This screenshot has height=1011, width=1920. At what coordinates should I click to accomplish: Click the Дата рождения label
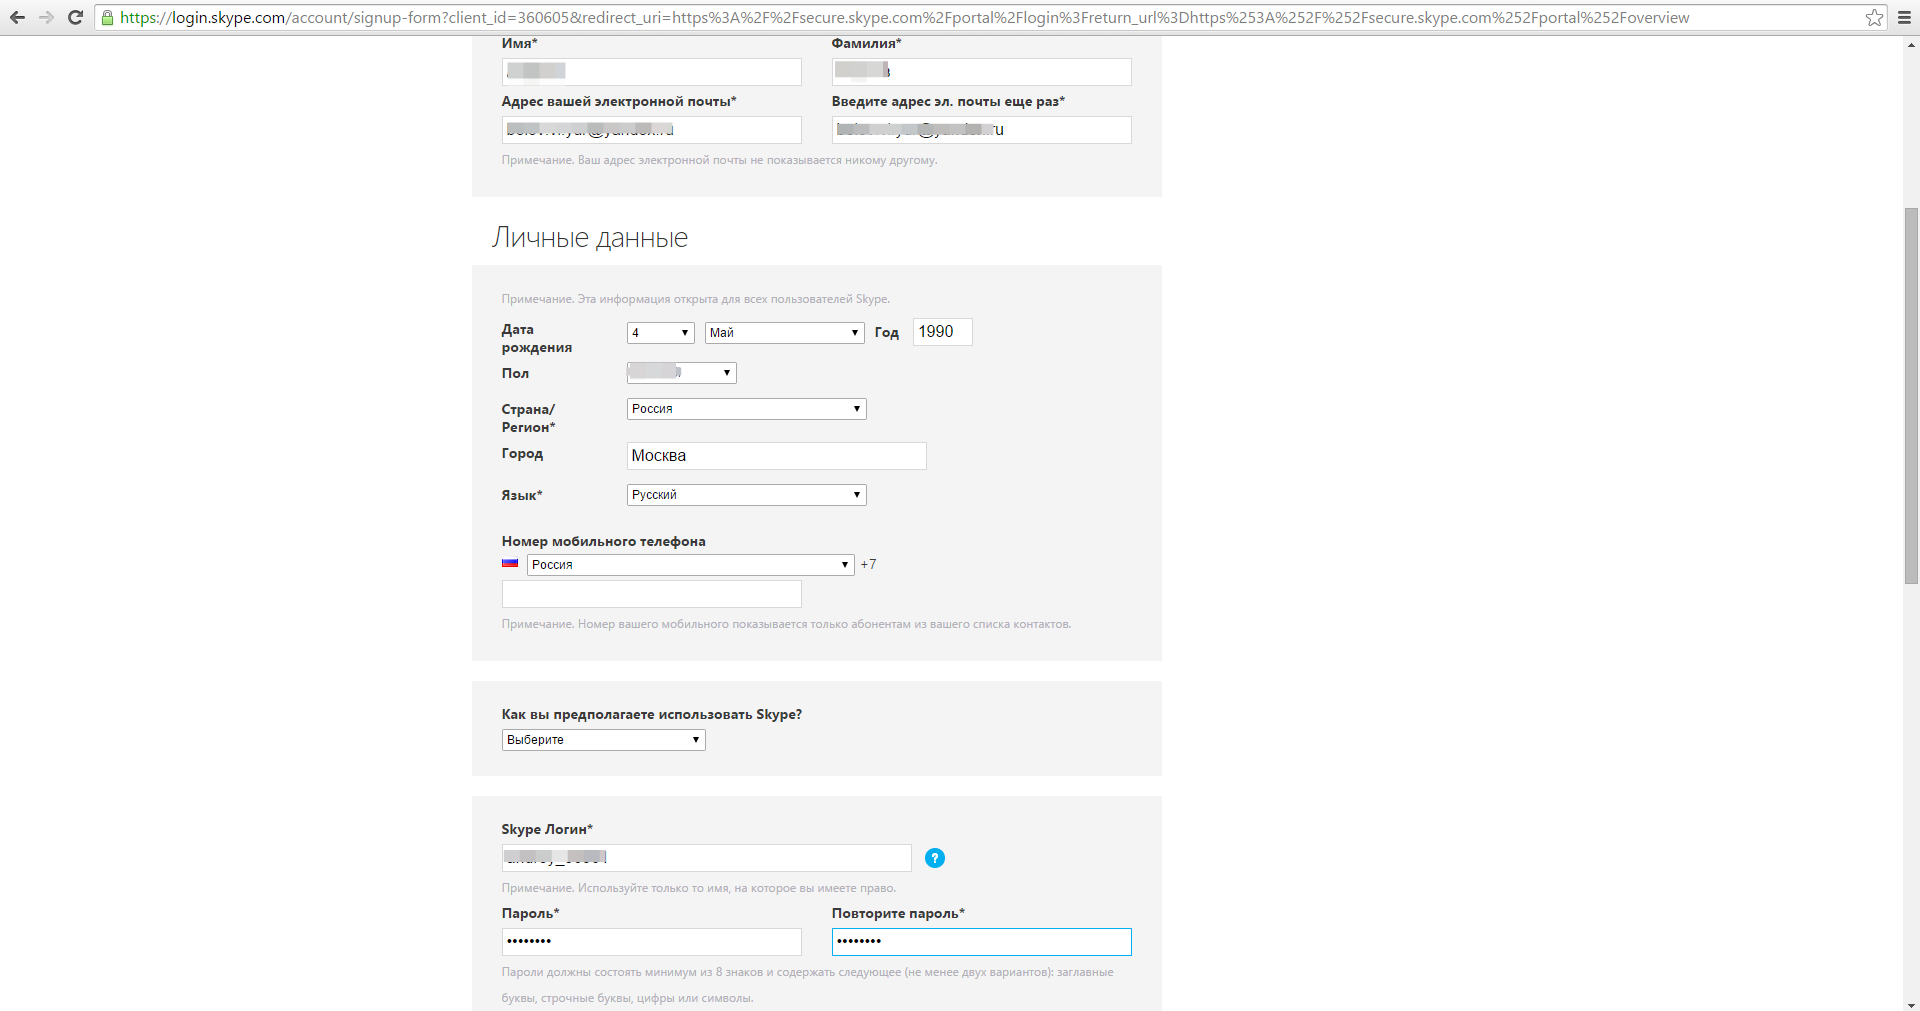[x=537, y=338]
